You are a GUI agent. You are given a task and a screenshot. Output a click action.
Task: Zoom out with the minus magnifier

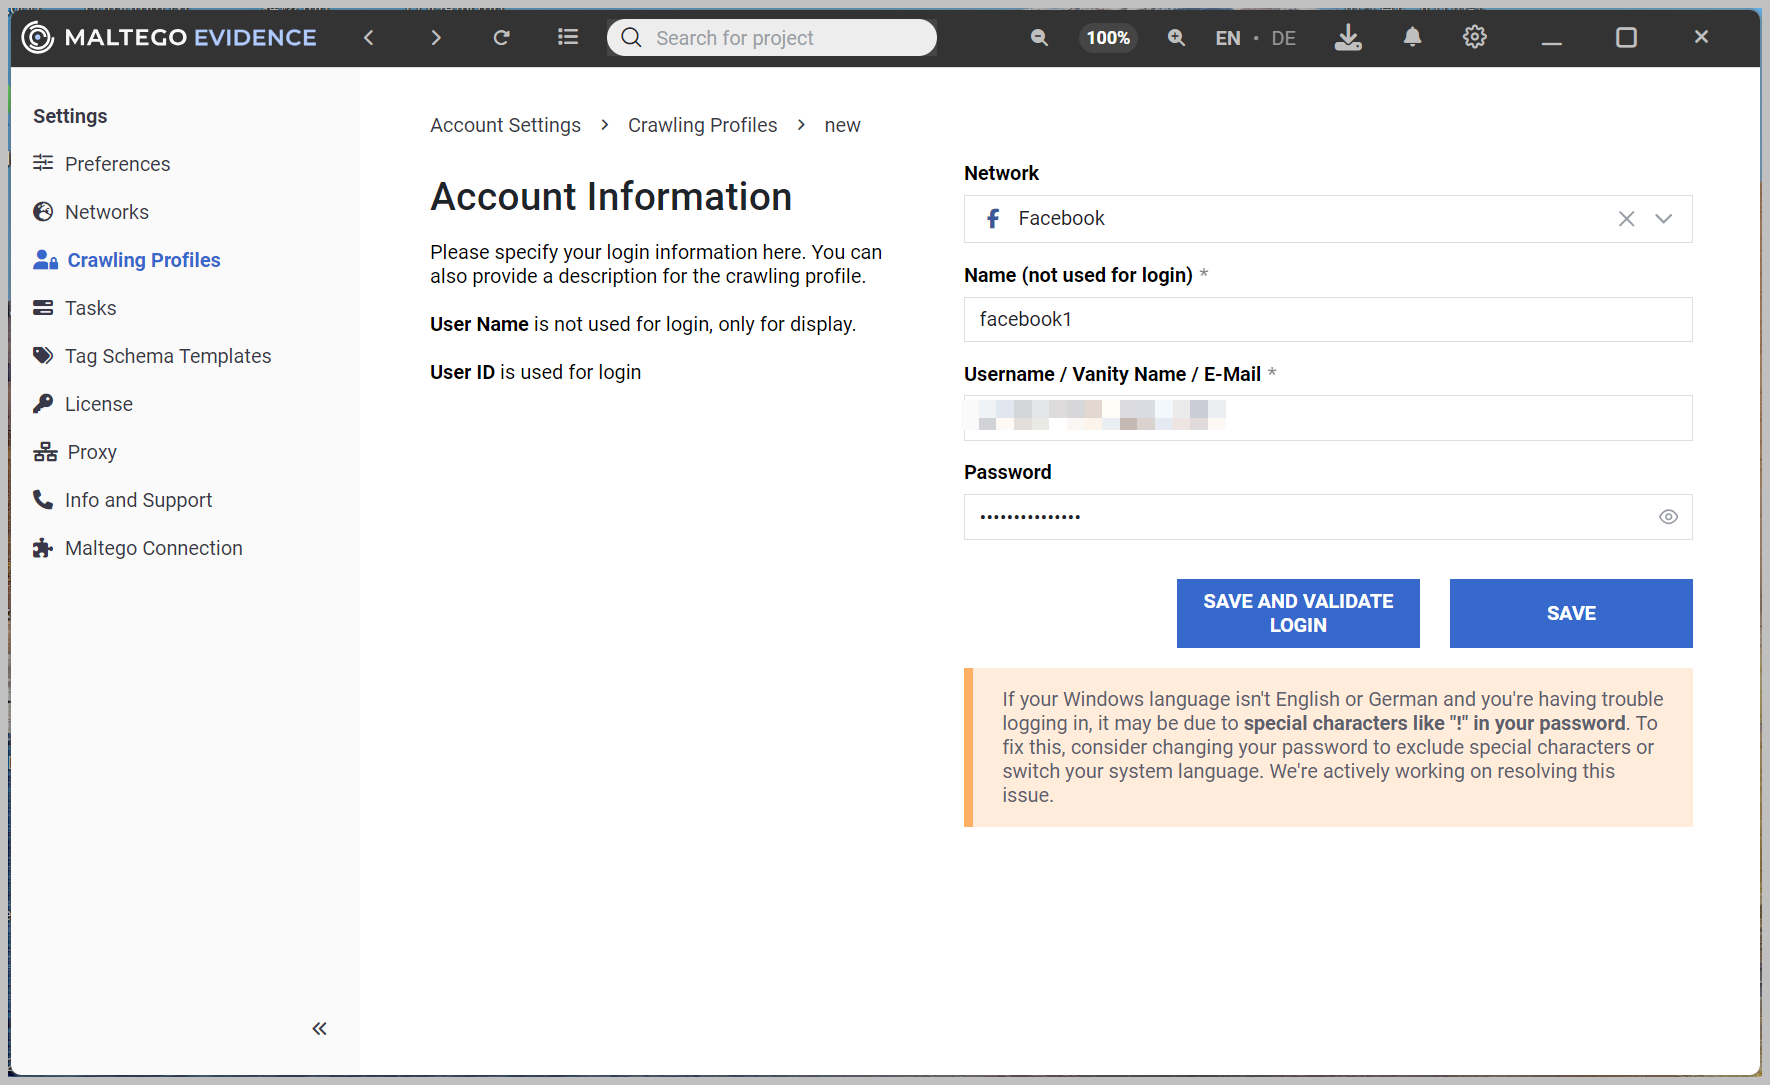click(x=1040, y=38)
